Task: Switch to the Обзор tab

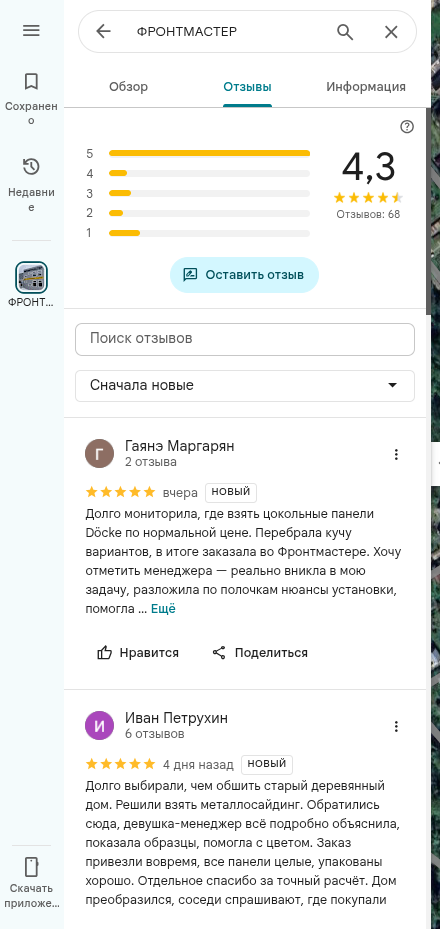Action: pos(129,87)
